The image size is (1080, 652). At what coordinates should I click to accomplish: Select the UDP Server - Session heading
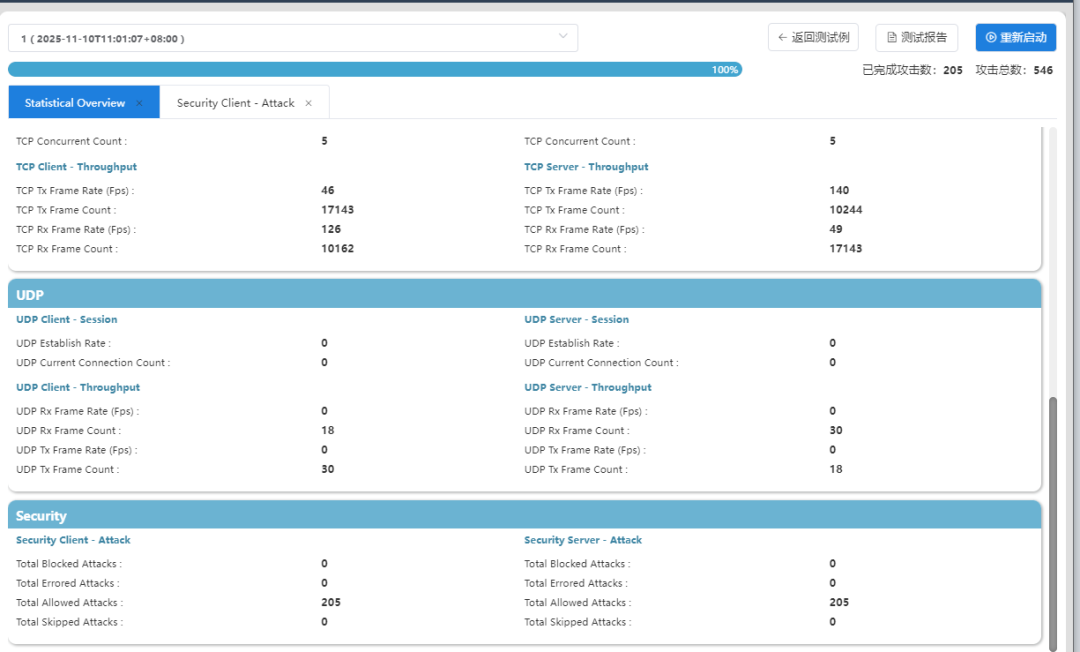coord(576,320)
